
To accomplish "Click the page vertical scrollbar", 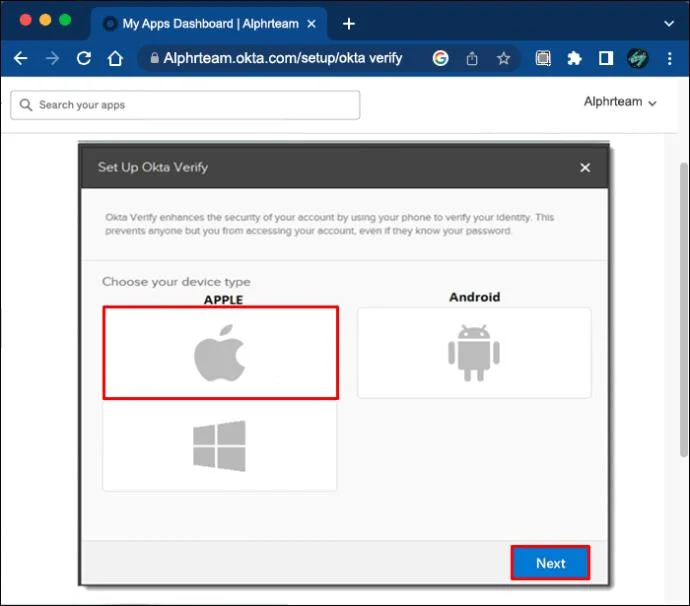I will [x=683, y=310].
